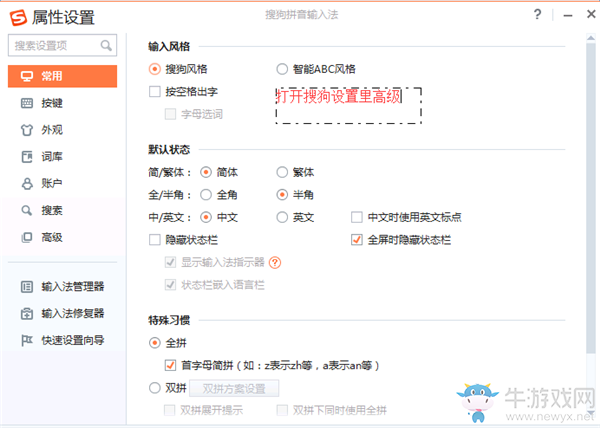Click 字母选词 checkbox

(x=170, y=114)
